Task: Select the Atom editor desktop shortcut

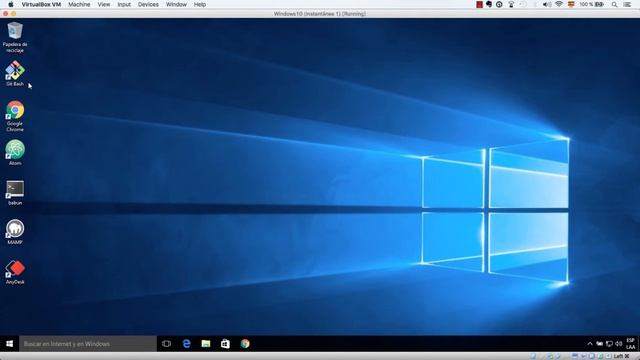Action: click(15, 153)
